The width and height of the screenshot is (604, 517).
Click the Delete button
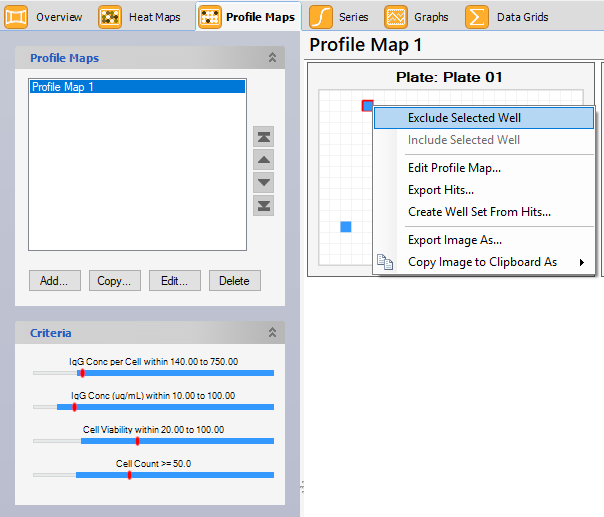[235, 280]
